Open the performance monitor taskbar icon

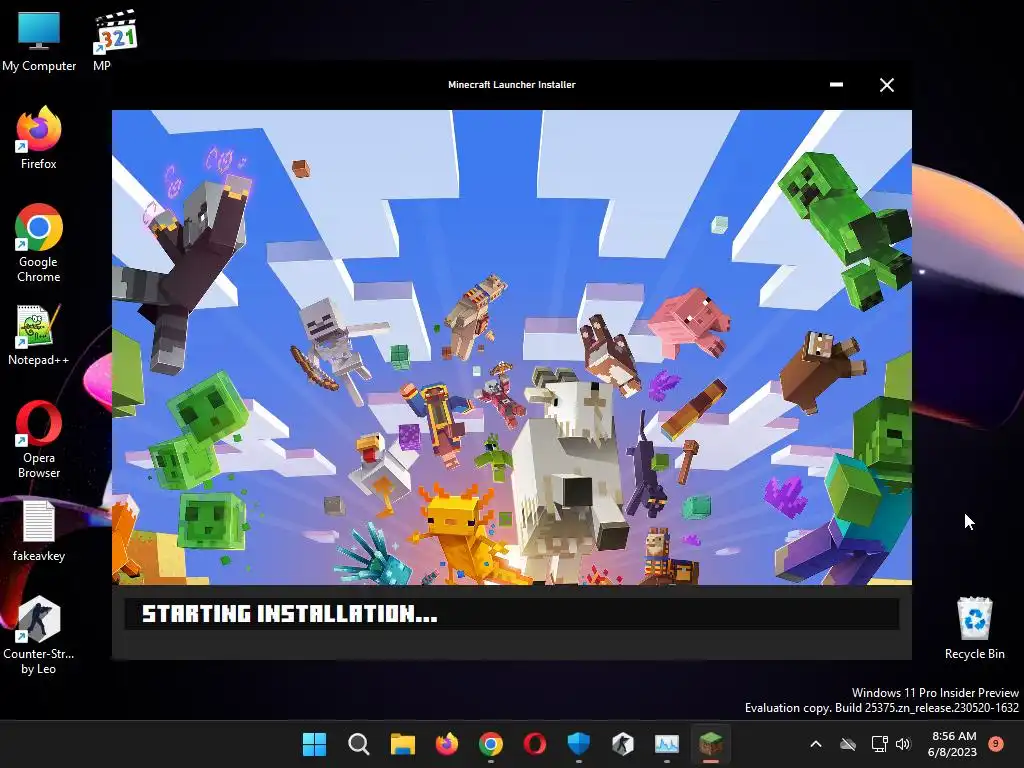(x=667, y=744)
